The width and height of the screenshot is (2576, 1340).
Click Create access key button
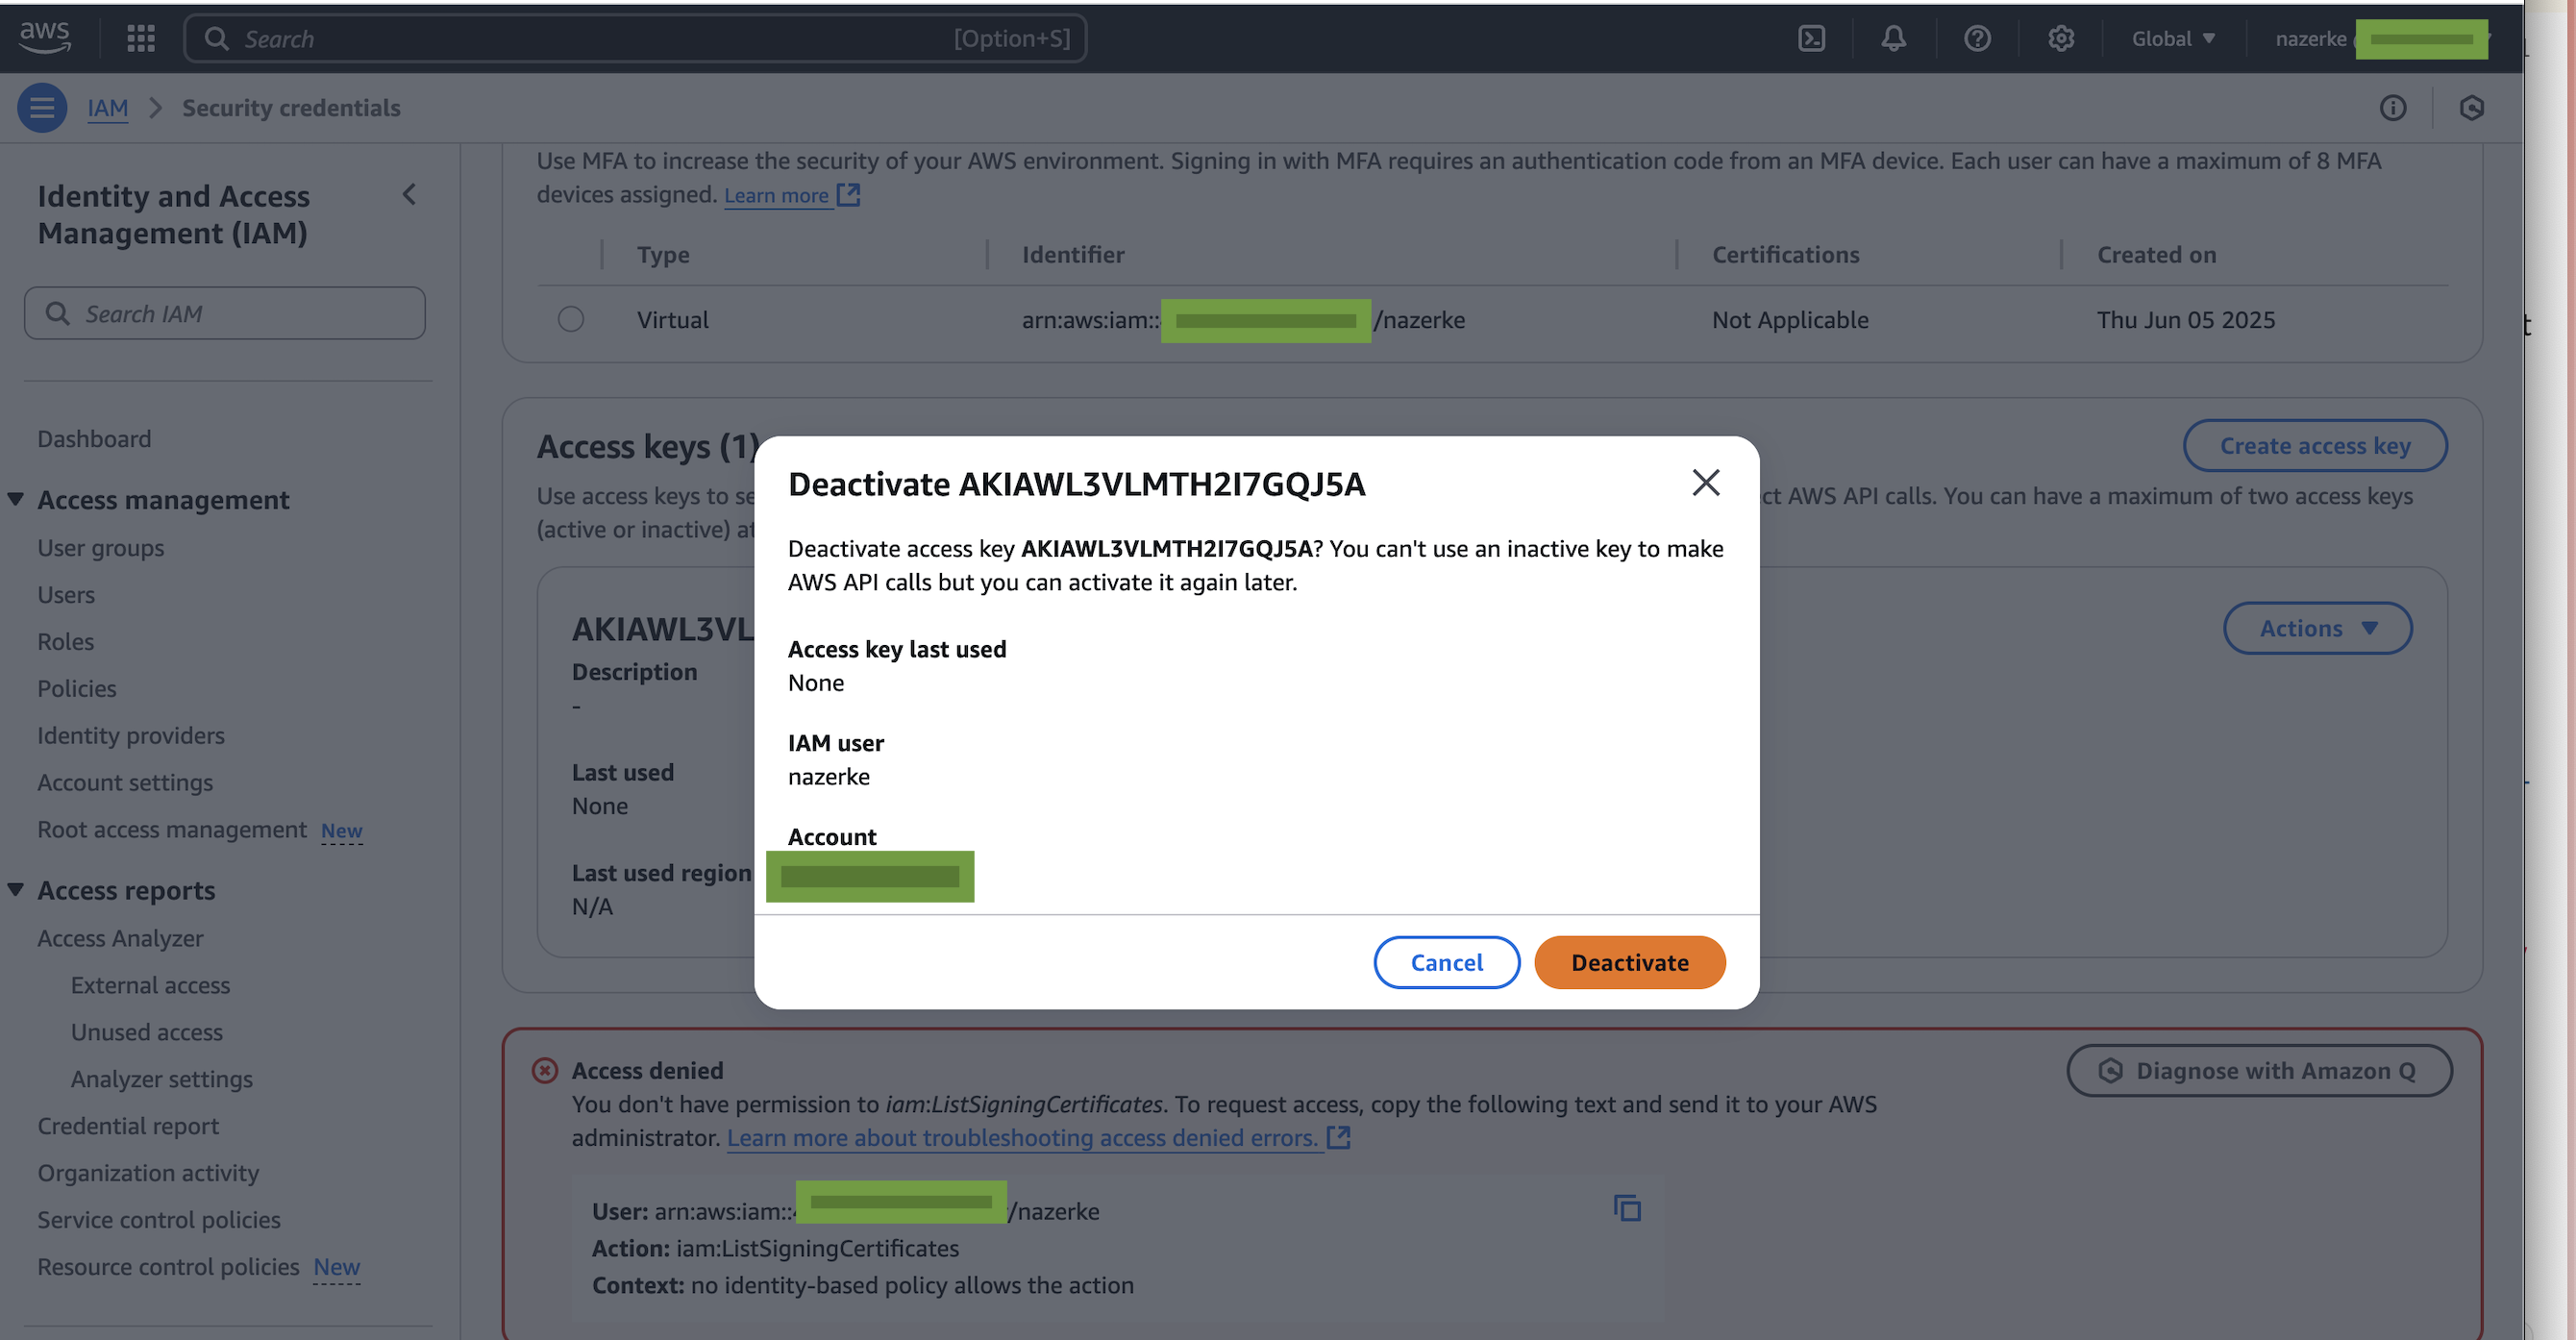click(2314, 445)
